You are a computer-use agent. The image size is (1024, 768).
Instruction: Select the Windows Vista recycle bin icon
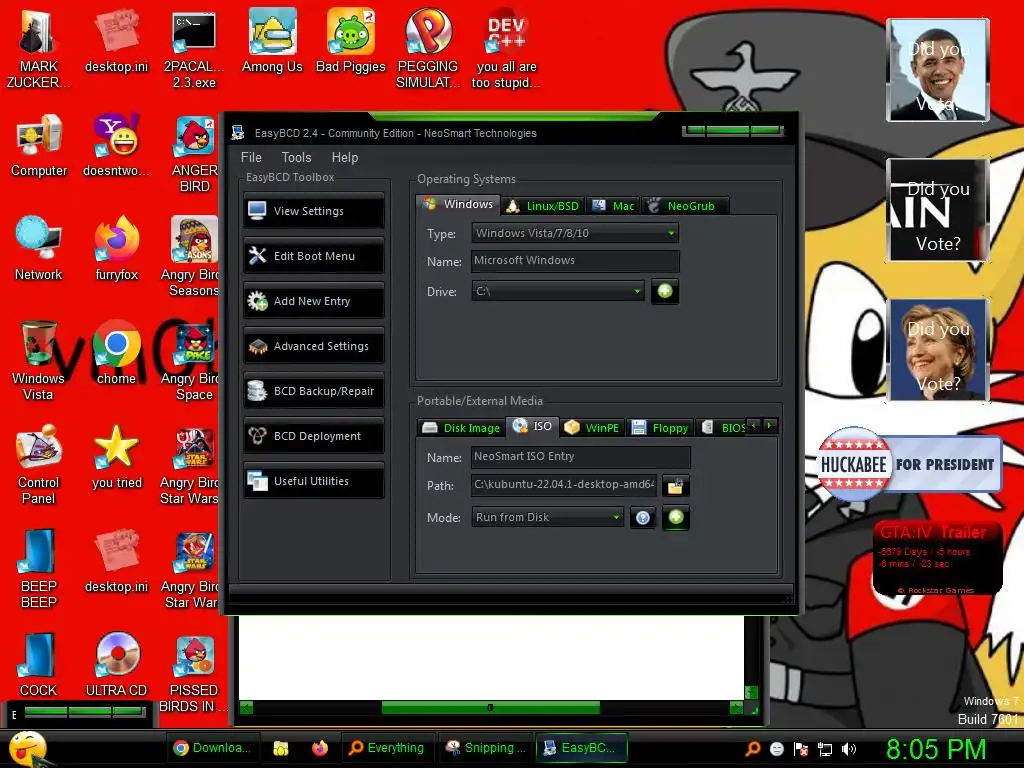click(x=38, y=360)
